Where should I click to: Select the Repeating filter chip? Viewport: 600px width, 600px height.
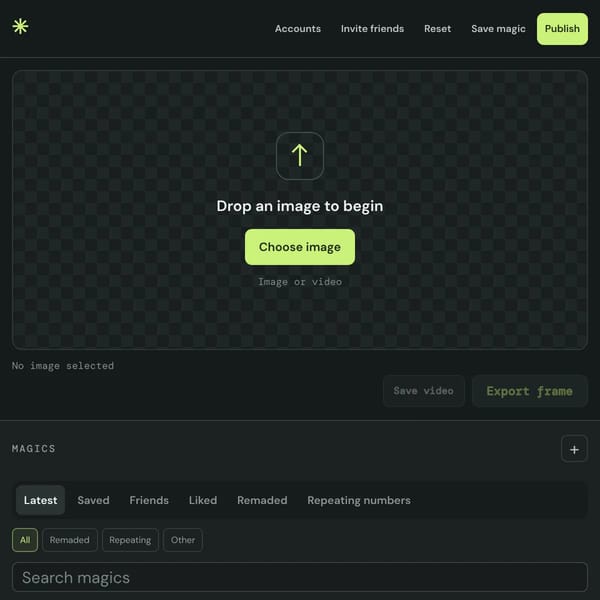tap(130, 540)
